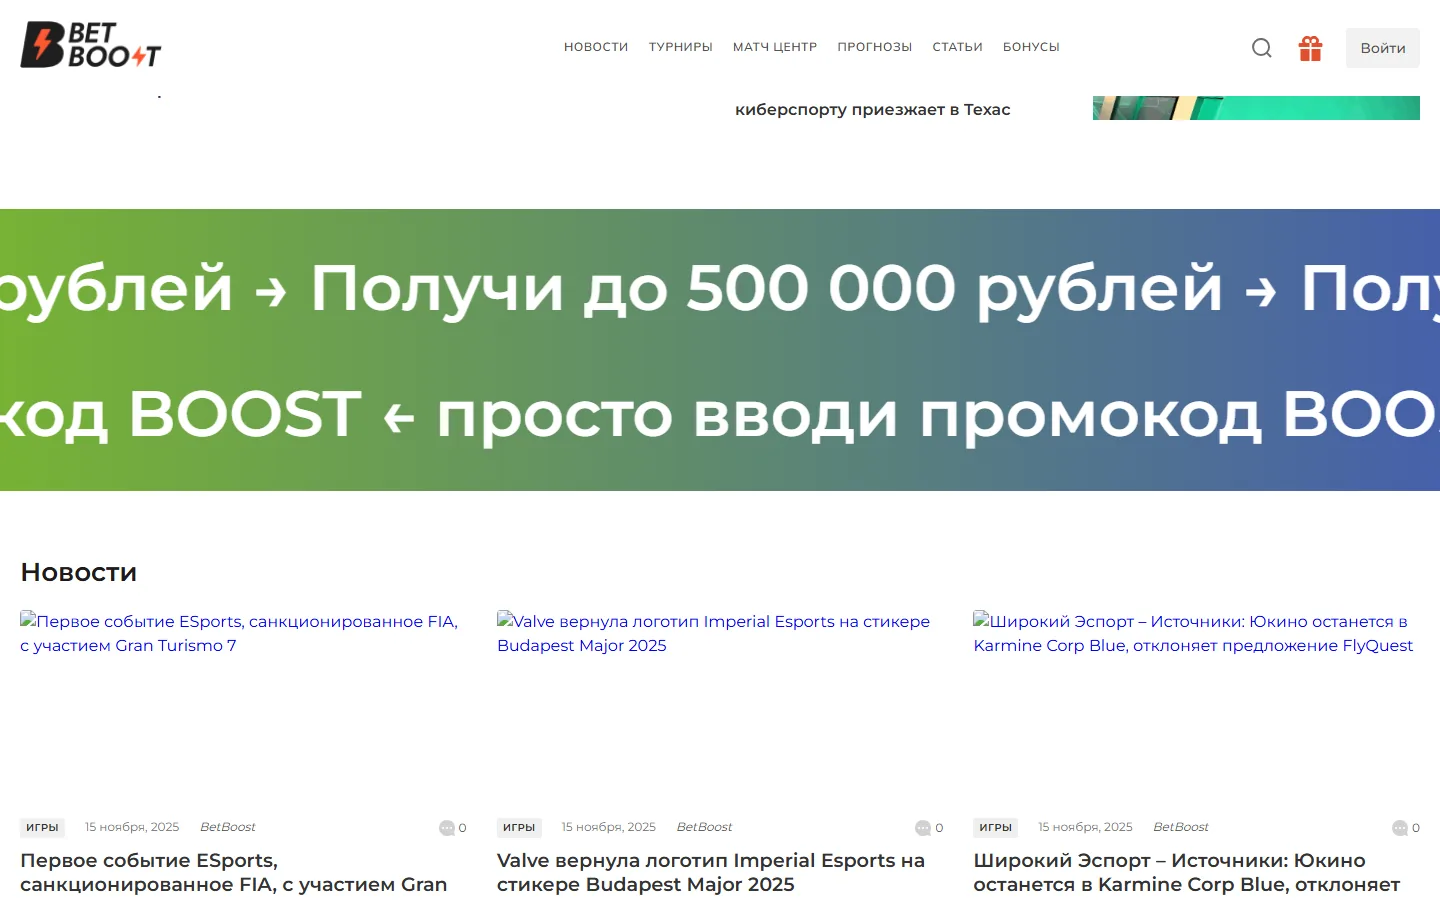This screenshot has width=1440, height=900.
Task: Click the search magnifier icon
Action: click(x=1262, y=48)
